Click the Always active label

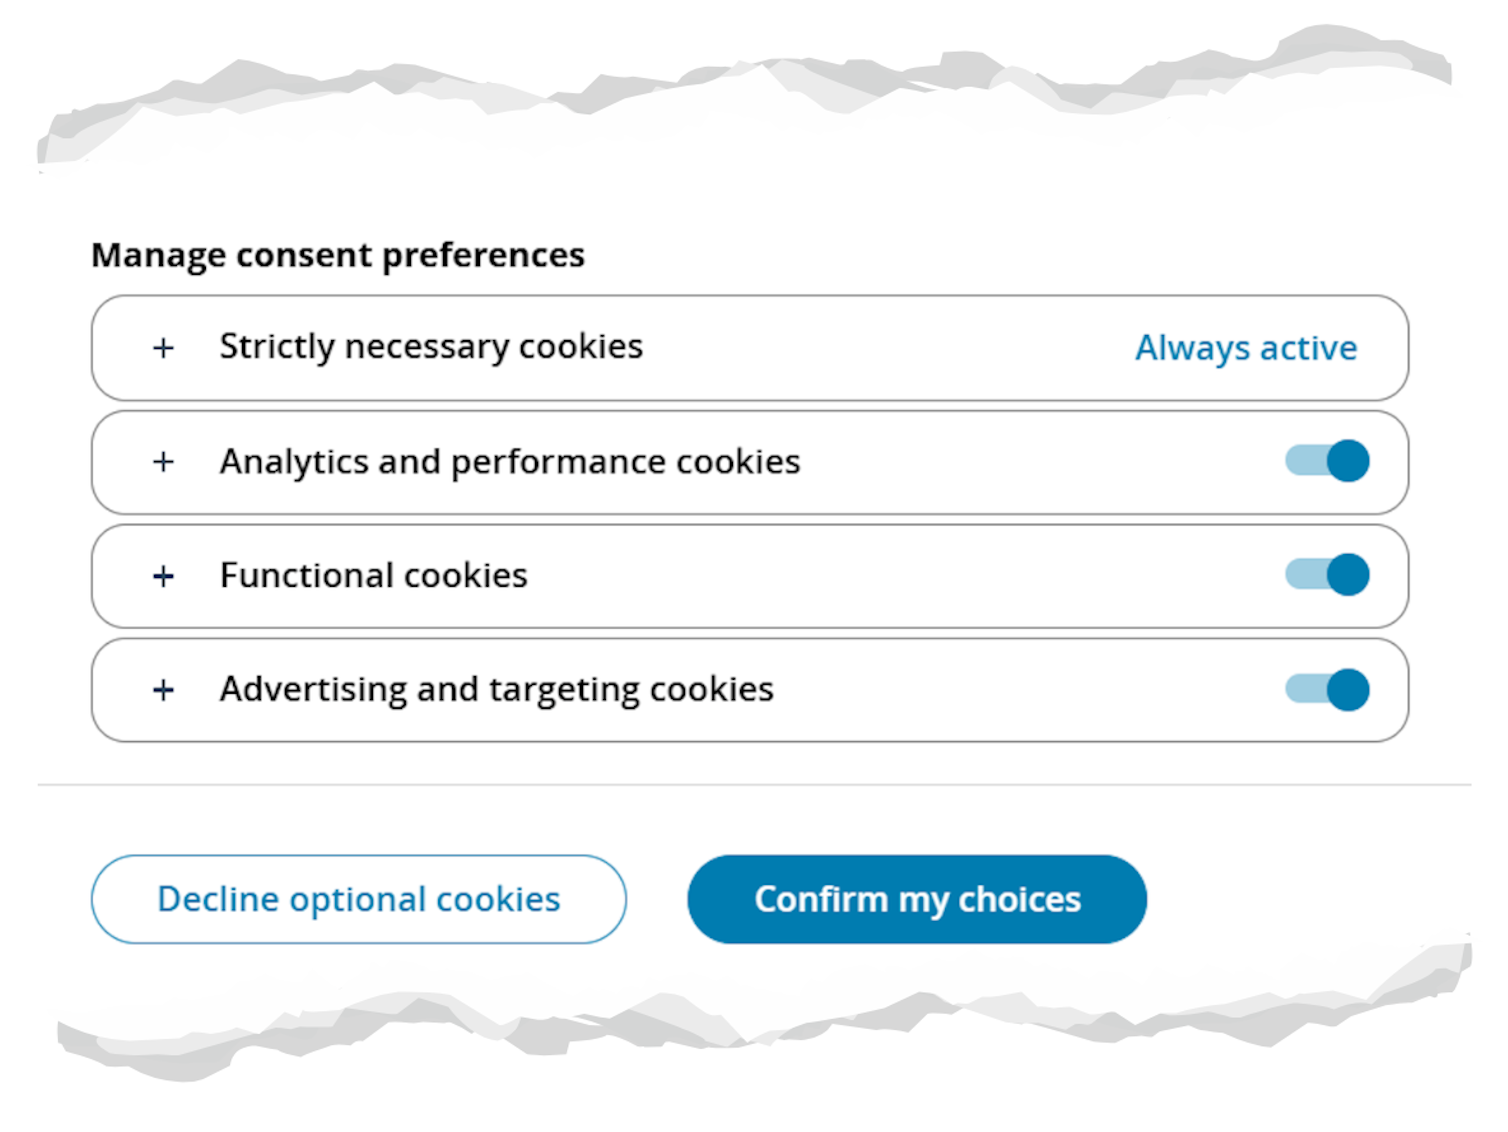tap(1245, 348)
